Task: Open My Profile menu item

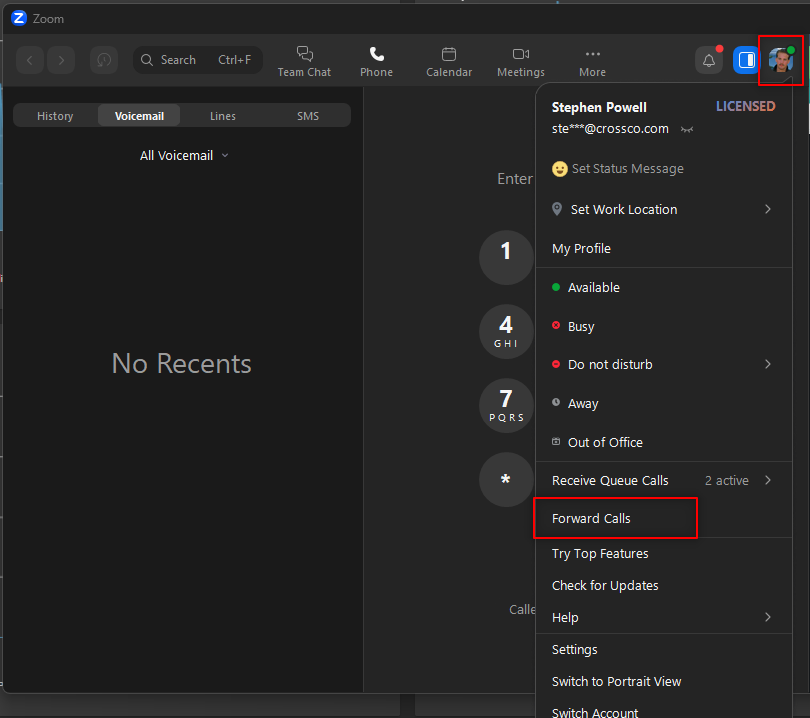Action: coord(664,248)
